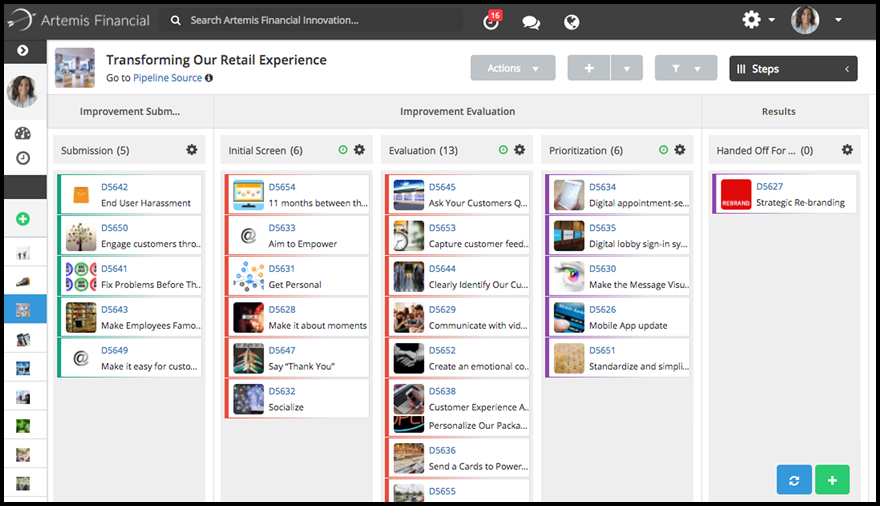
Task: Open the Actions dropdown
Action: (512, 68)
